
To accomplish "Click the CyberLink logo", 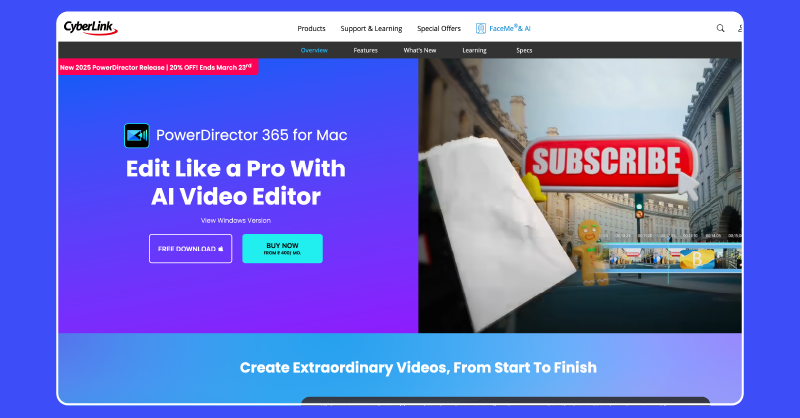I will click(87, 28).
